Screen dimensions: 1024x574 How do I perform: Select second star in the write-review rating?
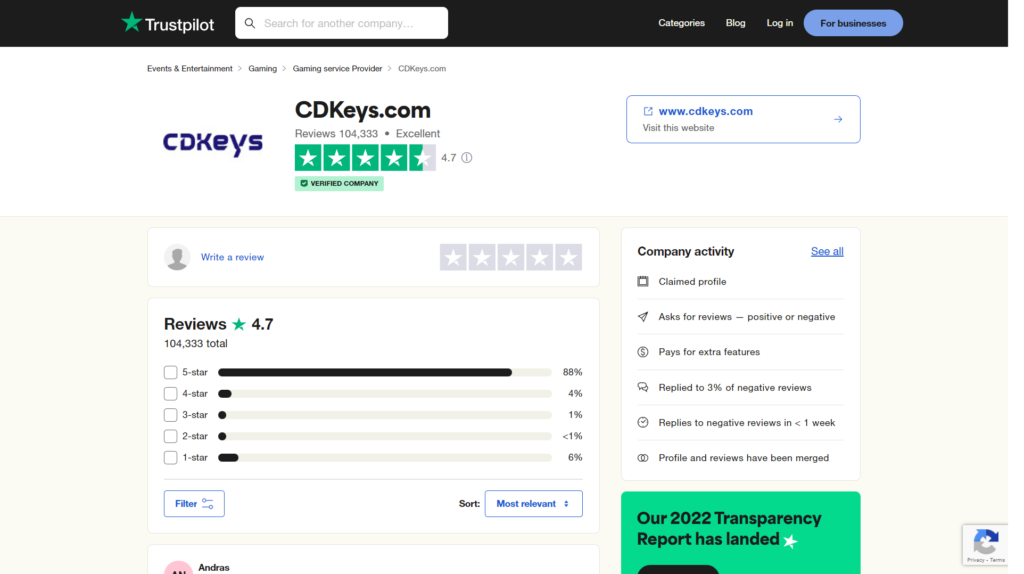coord(482,257)
